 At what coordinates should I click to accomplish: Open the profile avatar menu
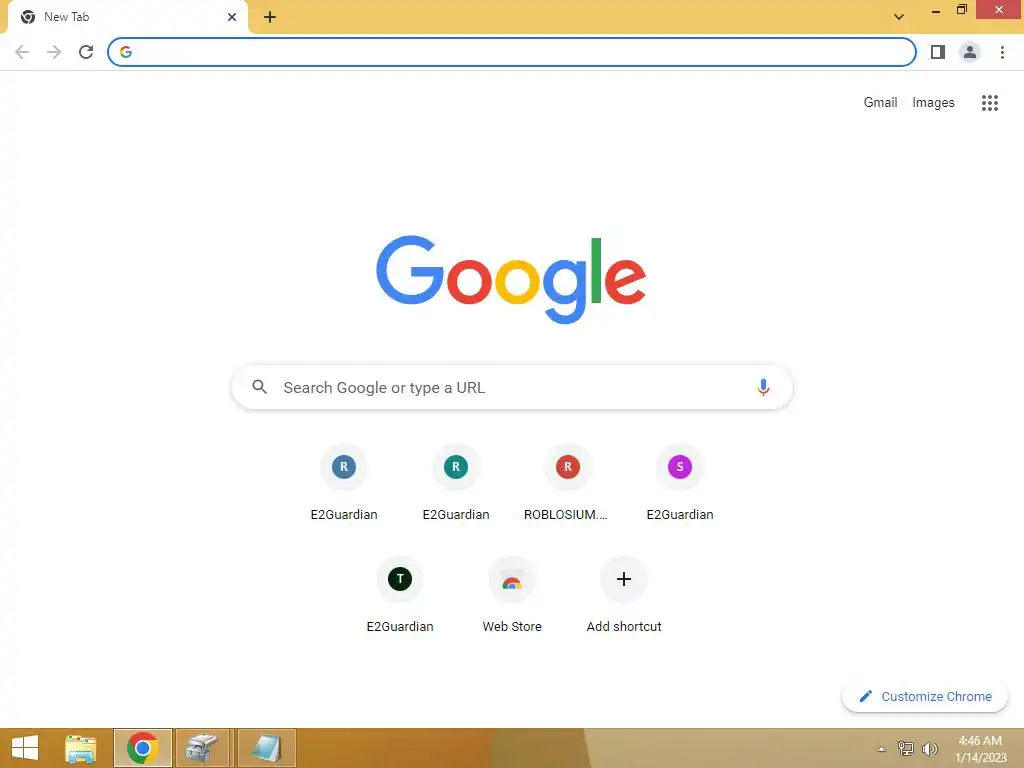(970, 52)
